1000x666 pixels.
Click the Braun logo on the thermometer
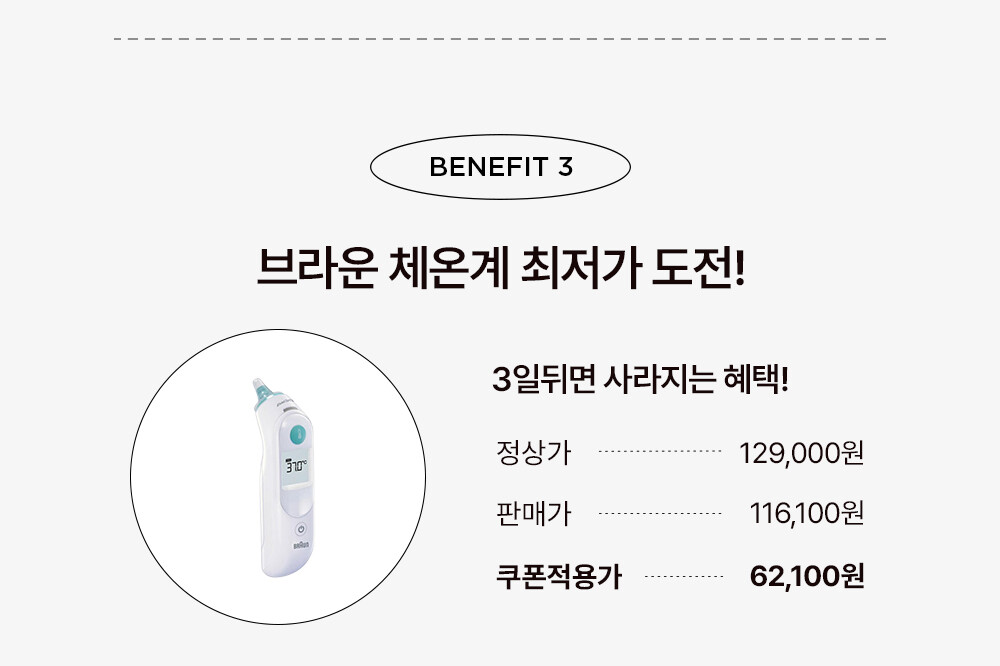point(301,546)
